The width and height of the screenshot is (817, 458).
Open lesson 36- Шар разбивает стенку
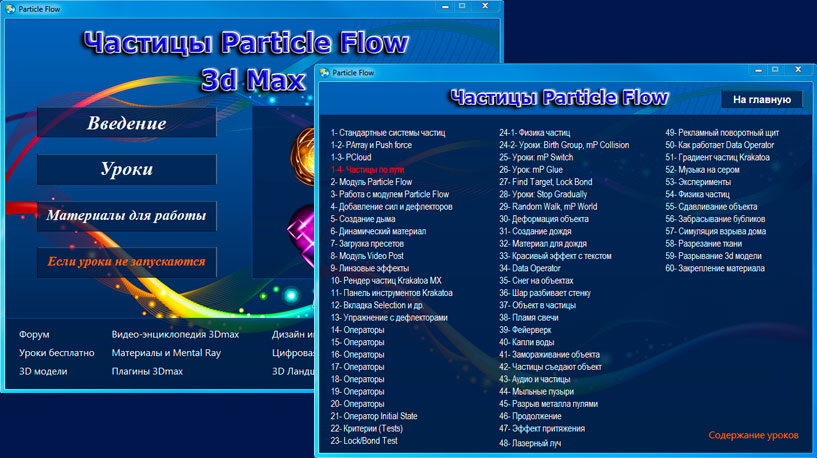point(545,293)
